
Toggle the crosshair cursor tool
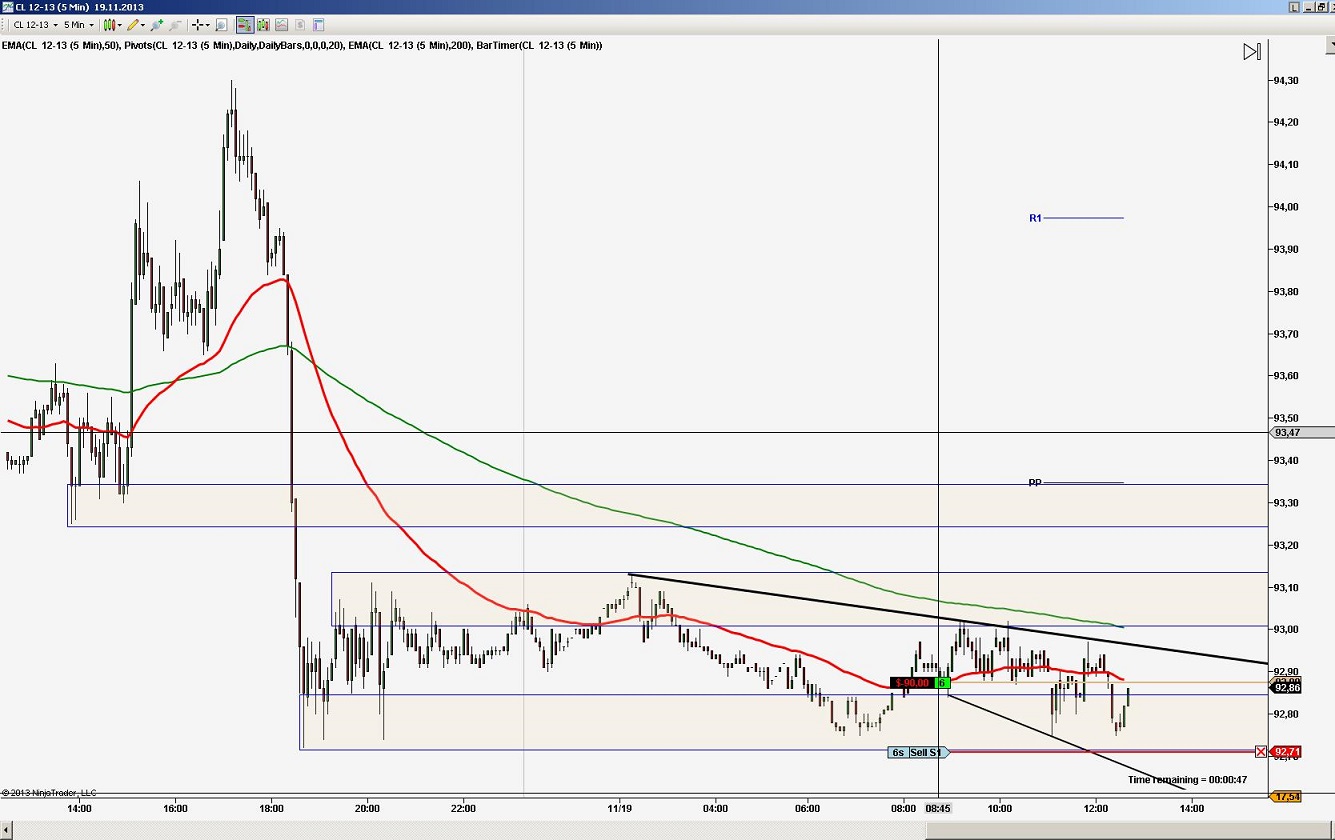pos(196,25)
